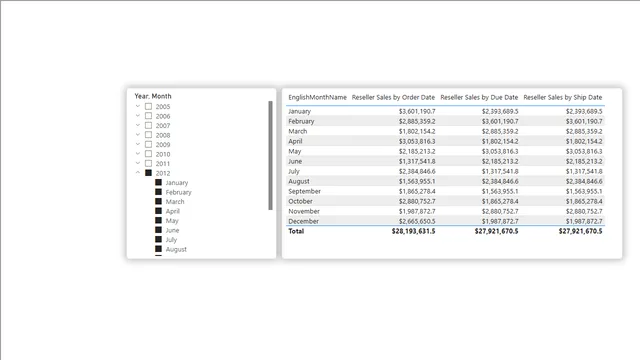Uncheck the August month checkbox
Image resolution: width=640 pixels, height=360 pixels.
pos(158,249)
